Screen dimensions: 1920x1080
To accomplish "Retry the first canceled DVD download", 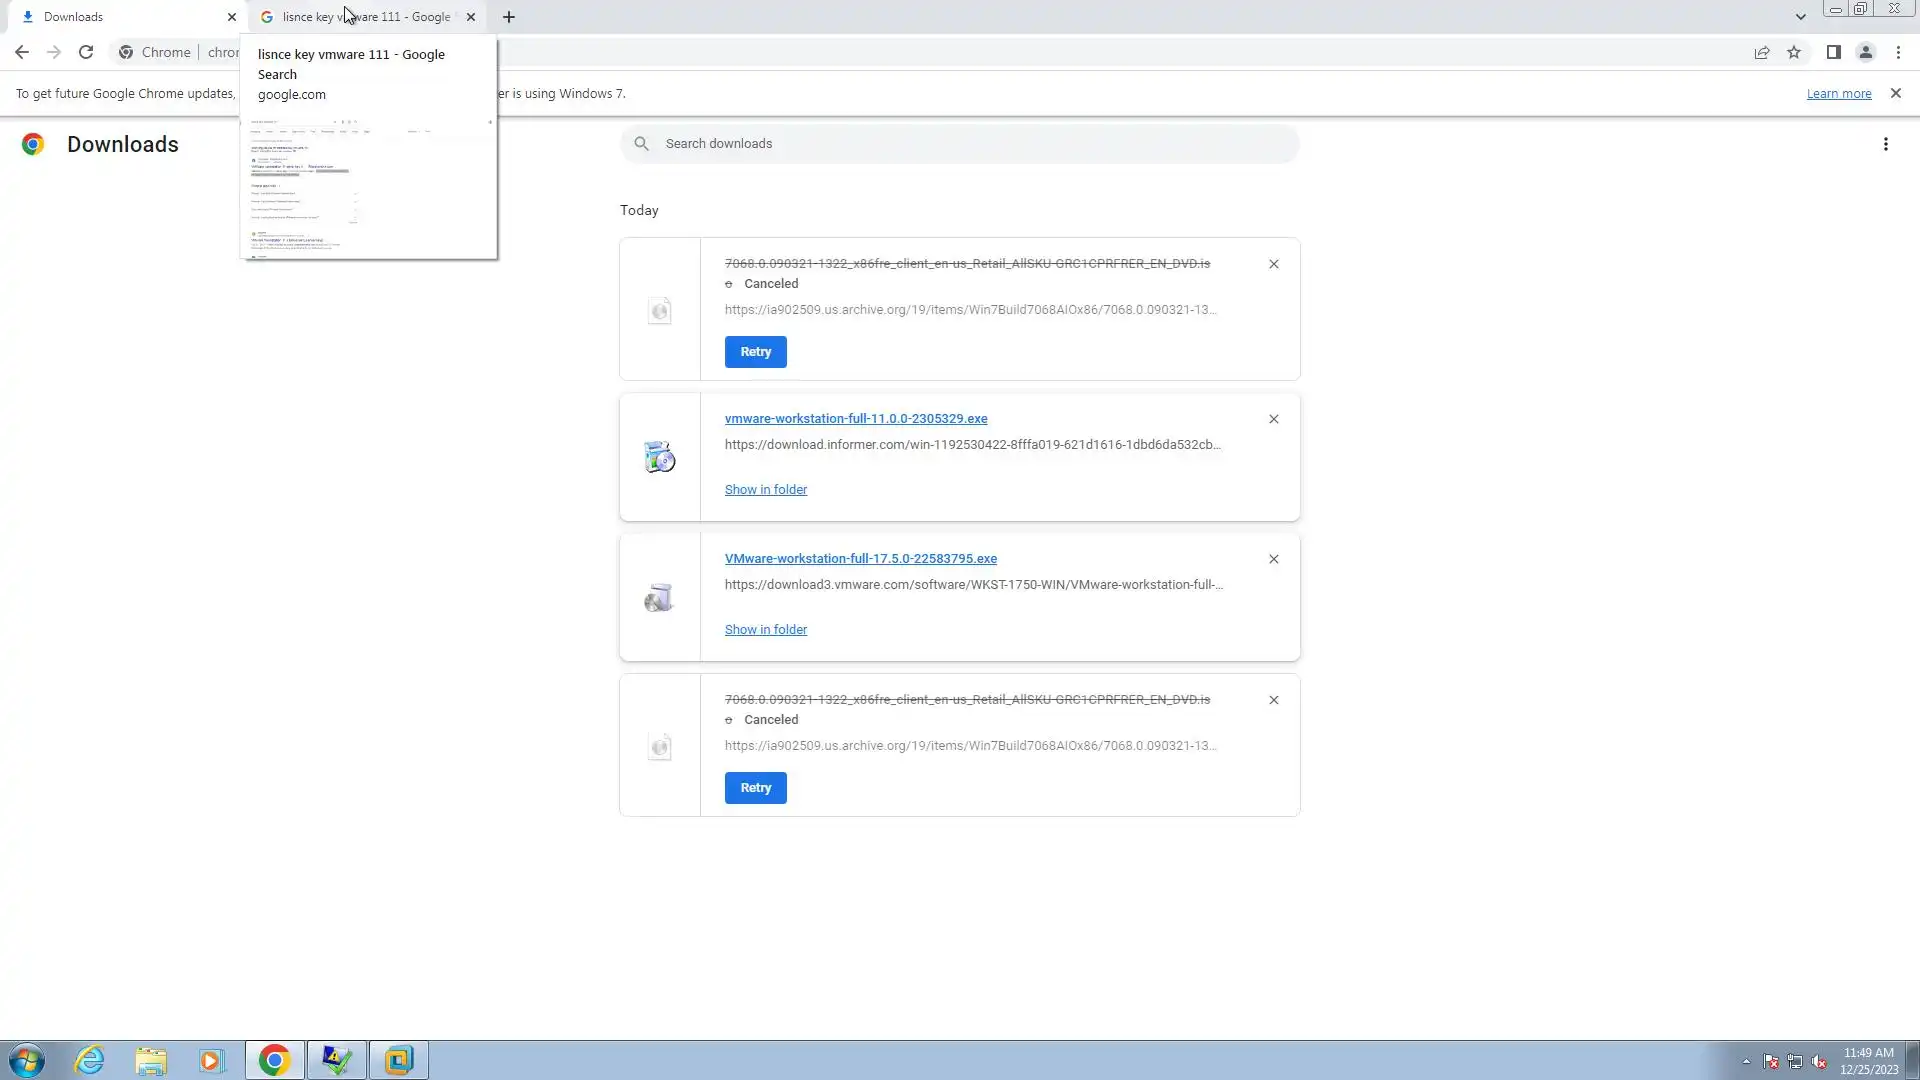I will (755, 352).
